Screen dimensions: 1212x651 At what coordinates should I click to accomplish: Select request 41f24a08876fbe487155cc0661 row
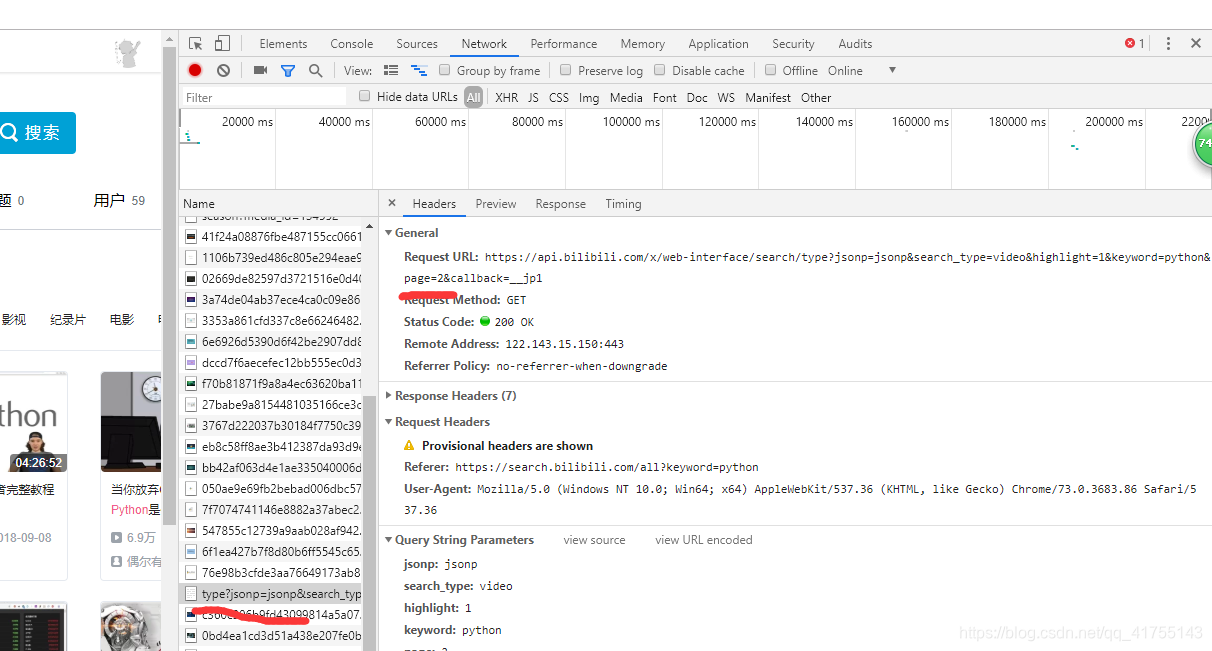click(271, 236)
